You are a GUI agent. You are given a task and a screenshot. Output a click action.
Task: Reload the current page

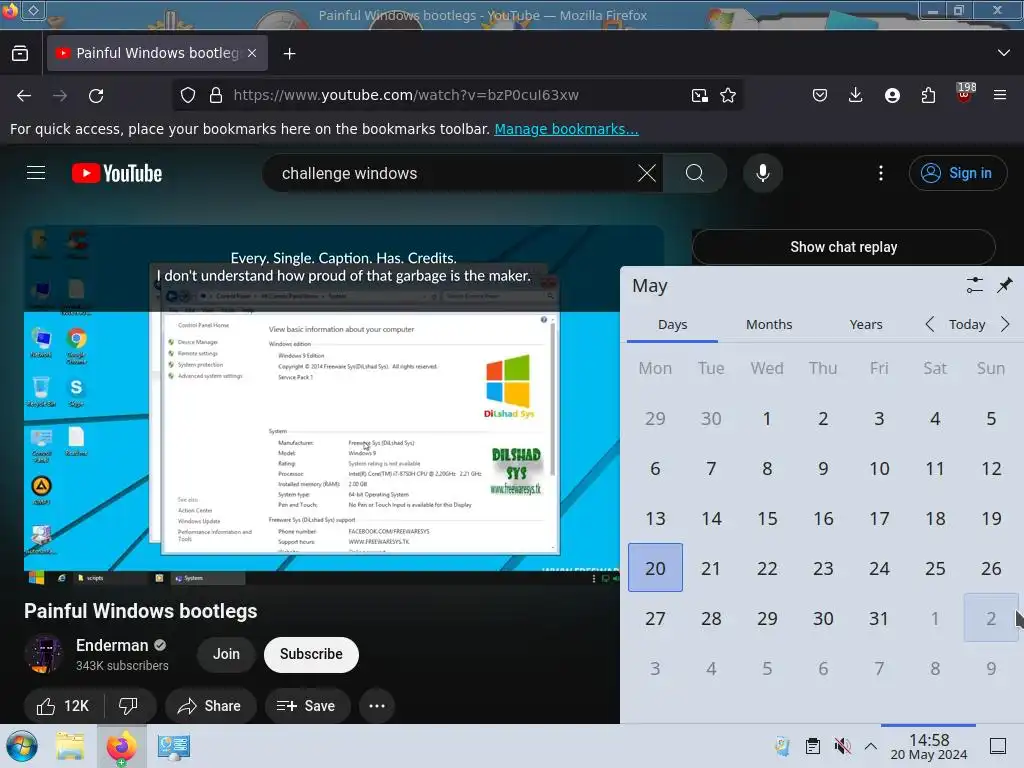tap(96, 95)
